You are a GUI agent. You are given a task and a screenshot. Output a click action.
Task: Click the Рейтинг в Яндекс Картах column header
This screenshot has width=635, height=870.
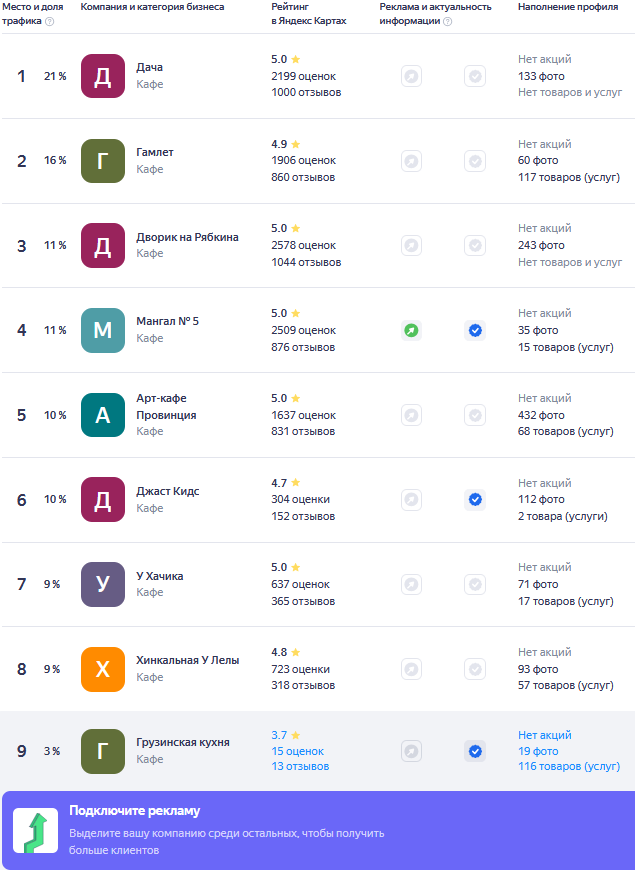coord(309,14)
